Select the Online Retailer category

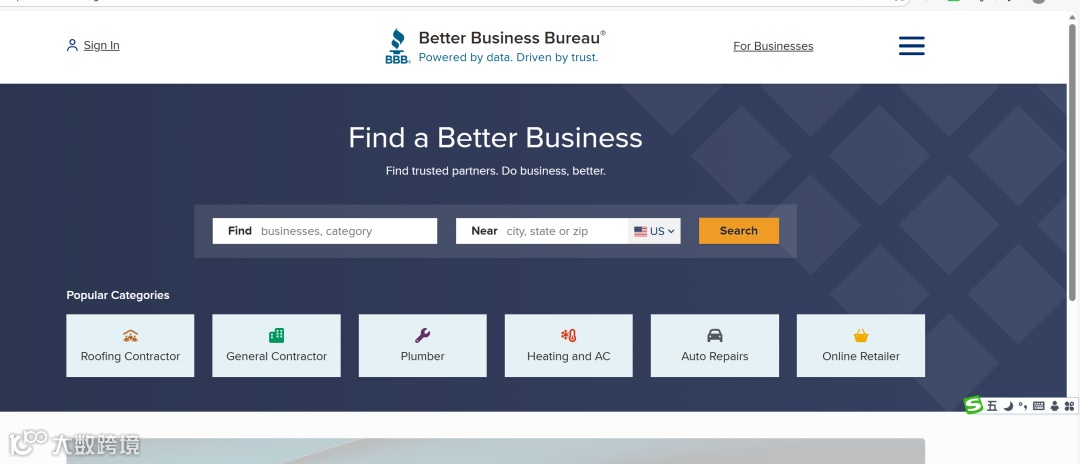tap(861, 346)
